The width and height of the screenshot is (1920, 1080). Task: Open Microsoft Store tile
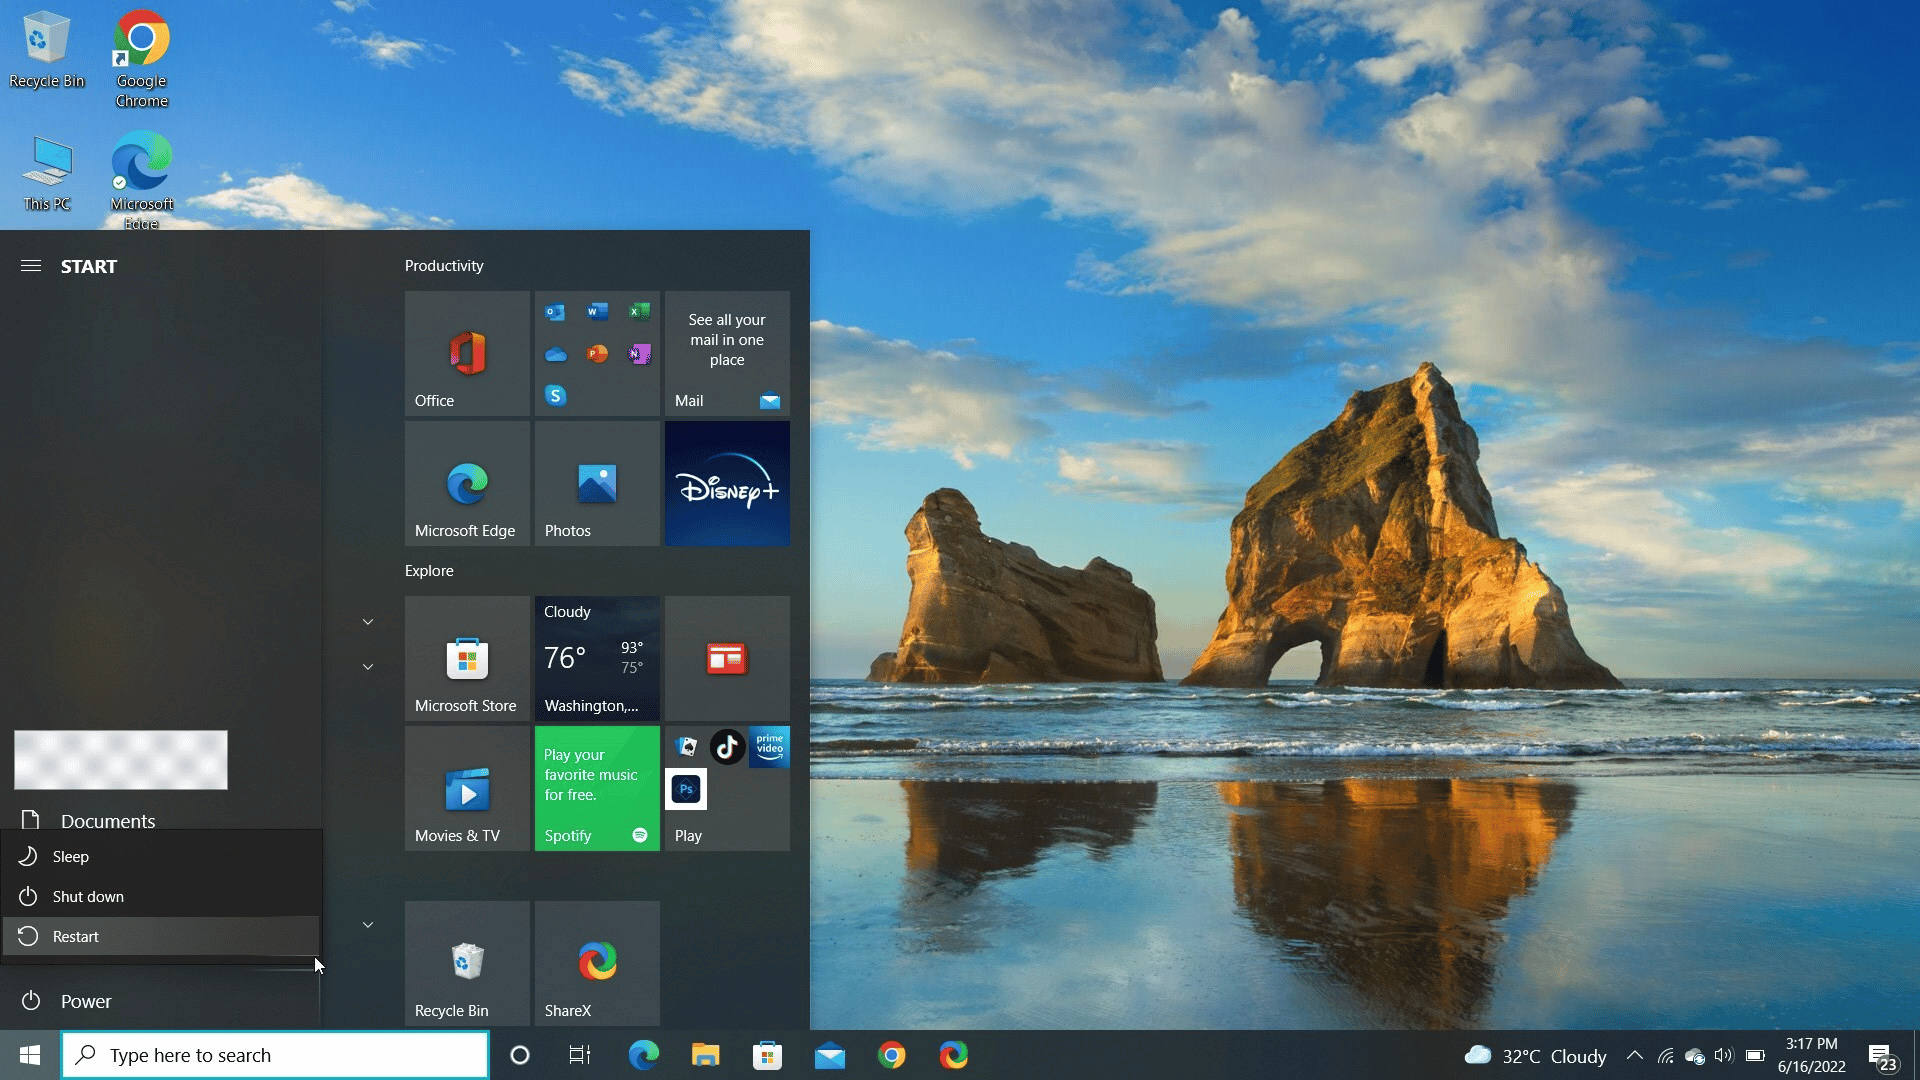tap(465, 657)
